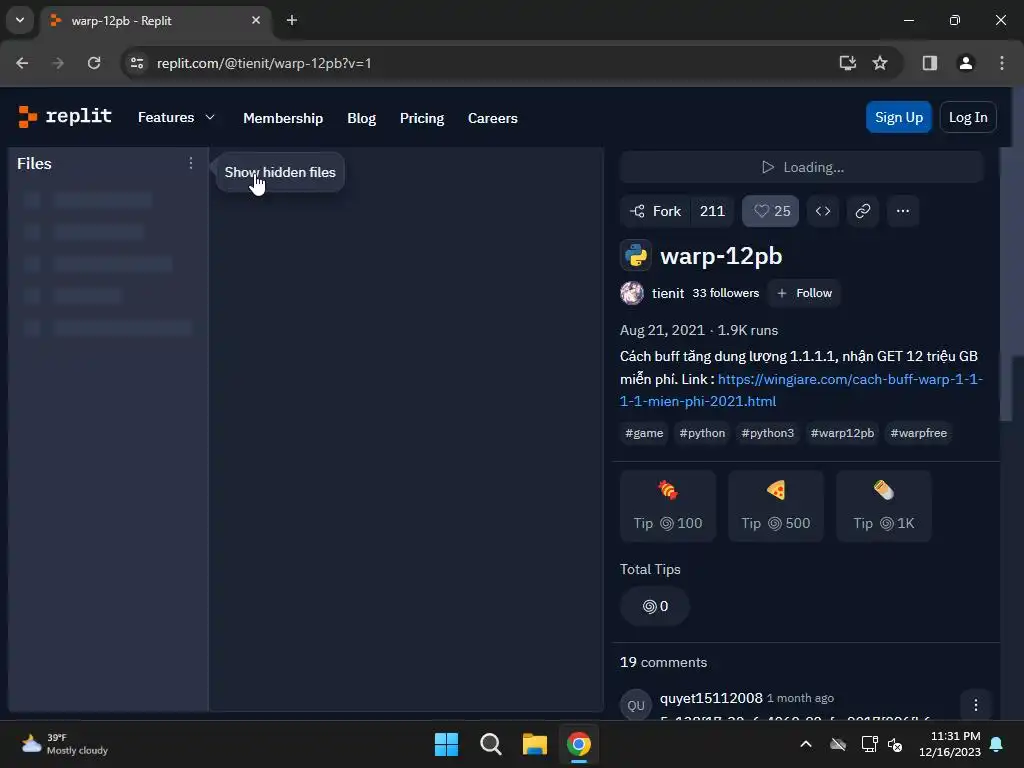
Task: Click the Log In button
Action: [968, 117]
